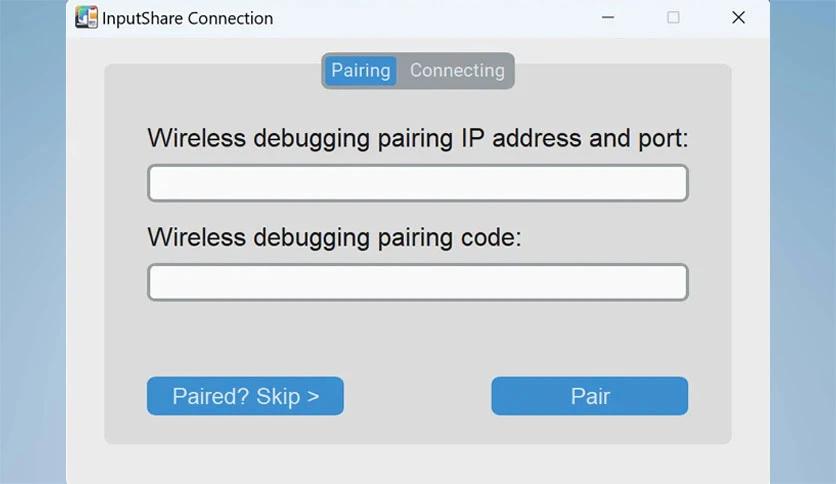836x484 pixels.
Task: Maximize the InputShare Connection window
Action: tap(673, 18)
